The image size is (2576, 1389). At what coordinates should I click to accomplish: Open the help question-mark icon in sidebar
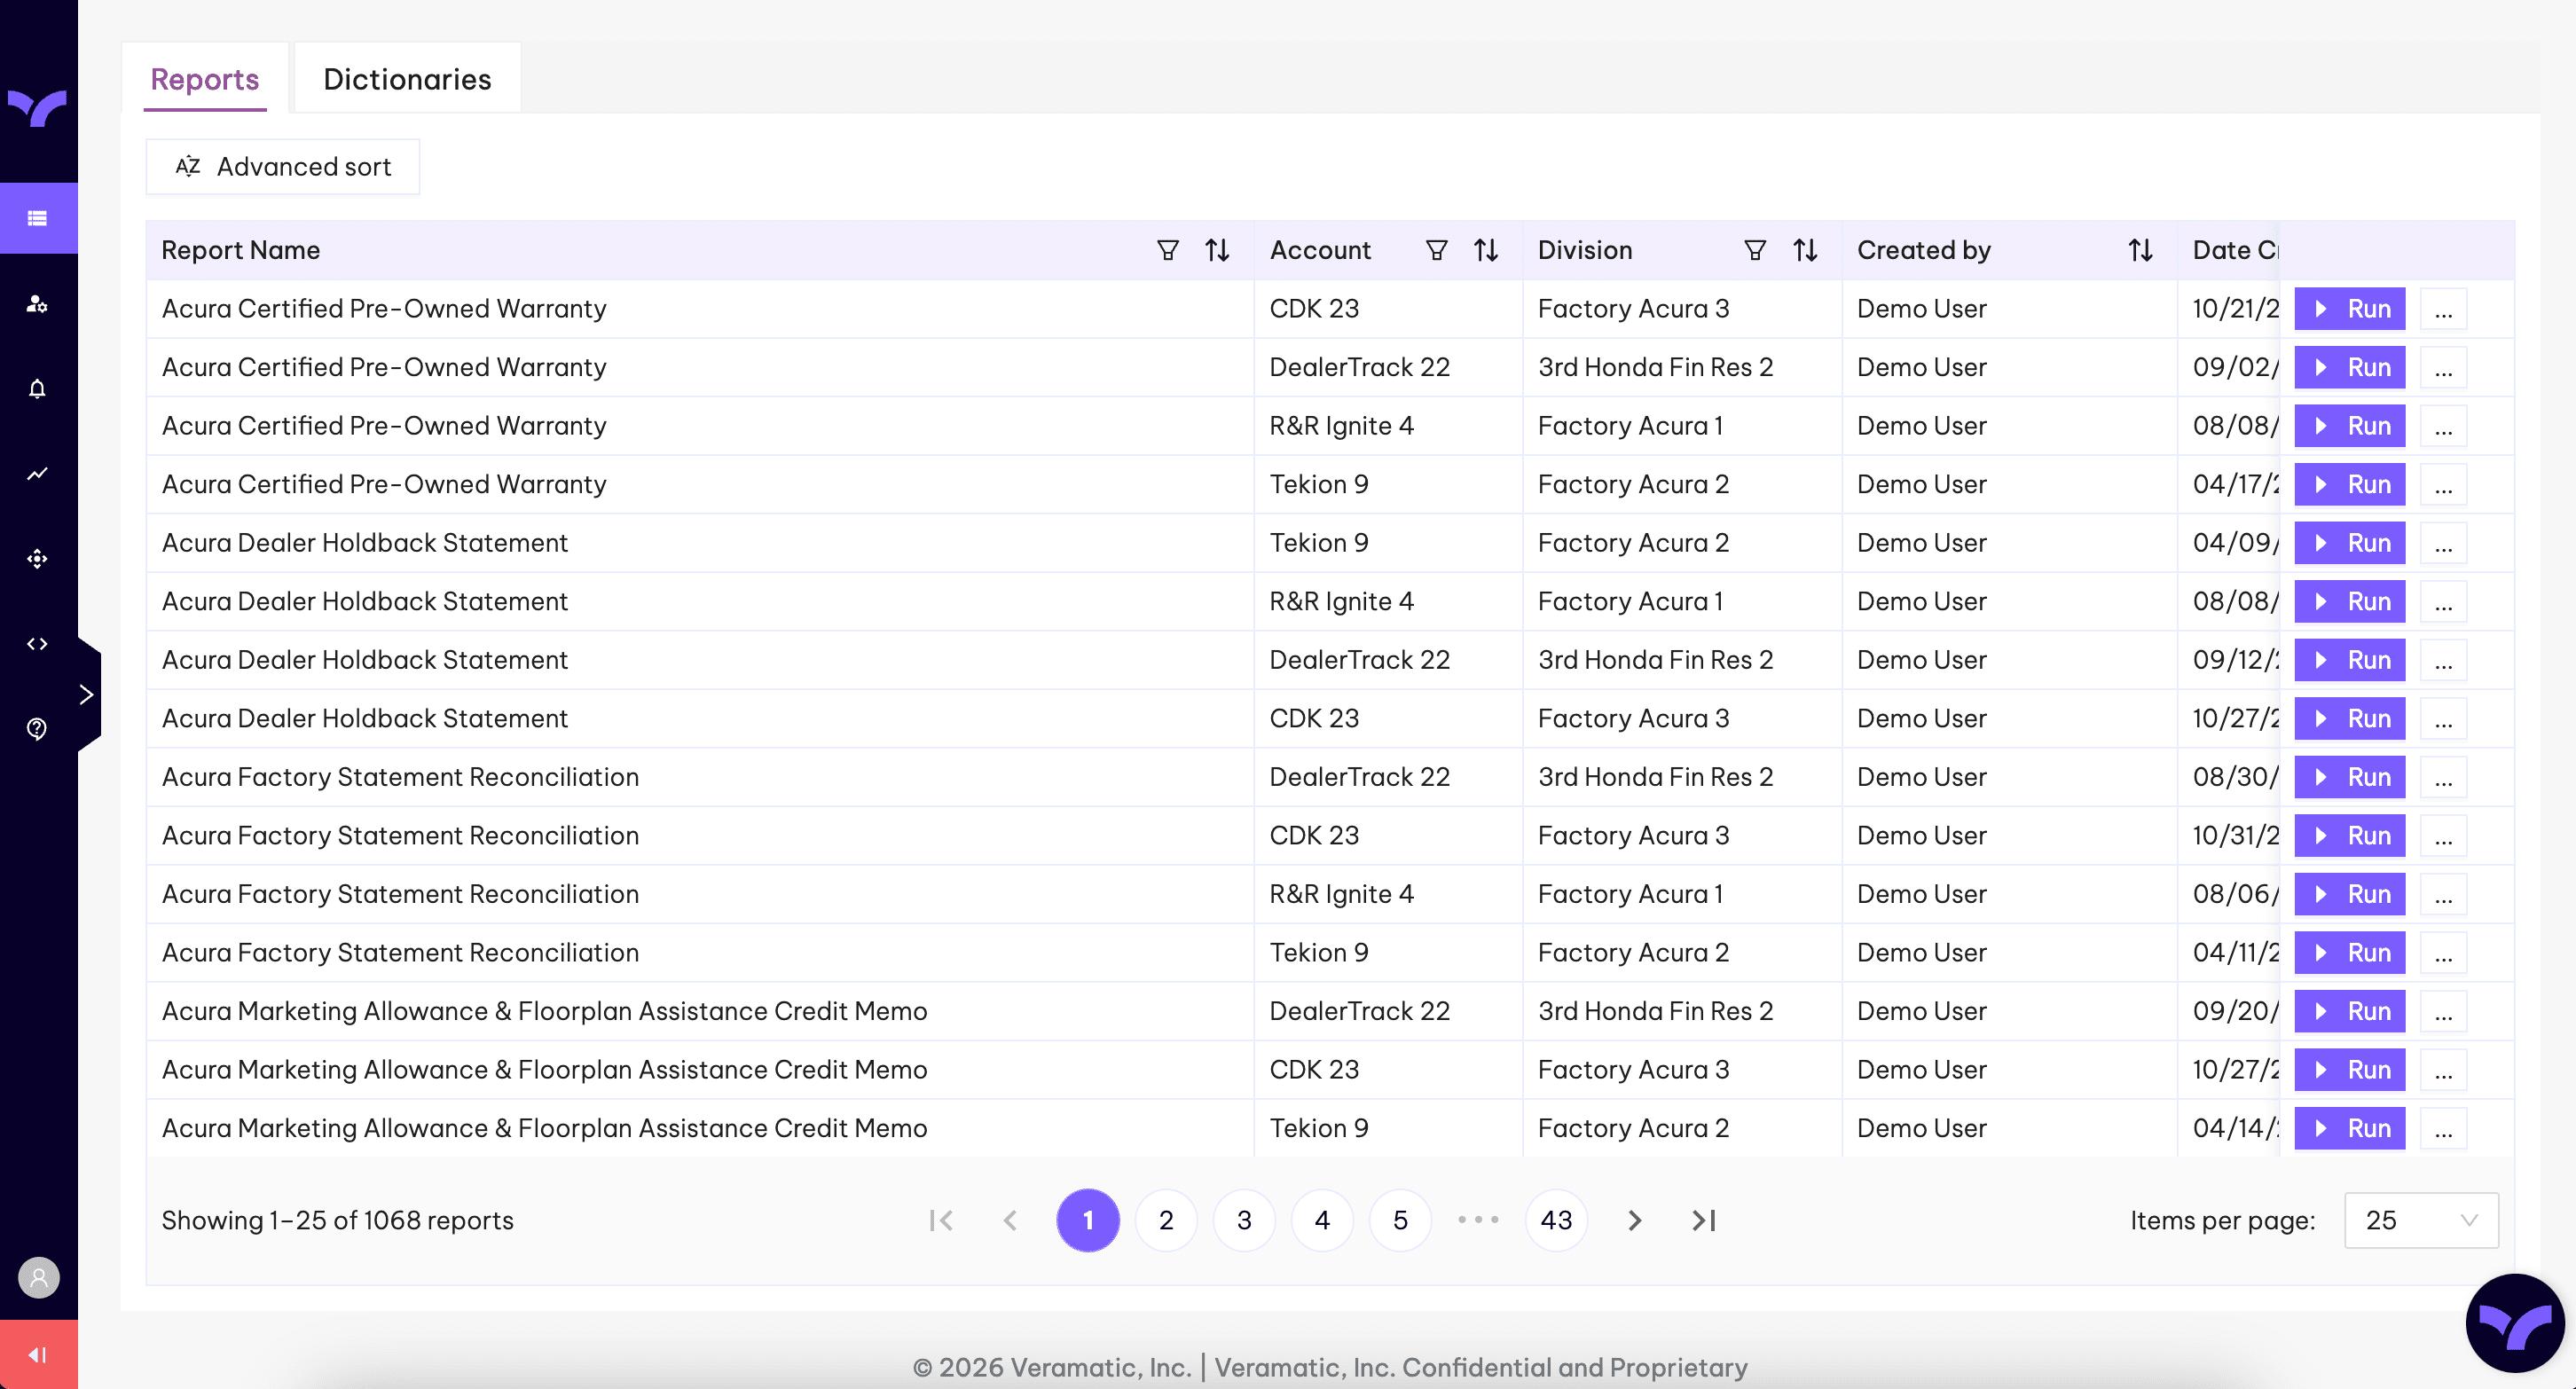pos(38,729)
